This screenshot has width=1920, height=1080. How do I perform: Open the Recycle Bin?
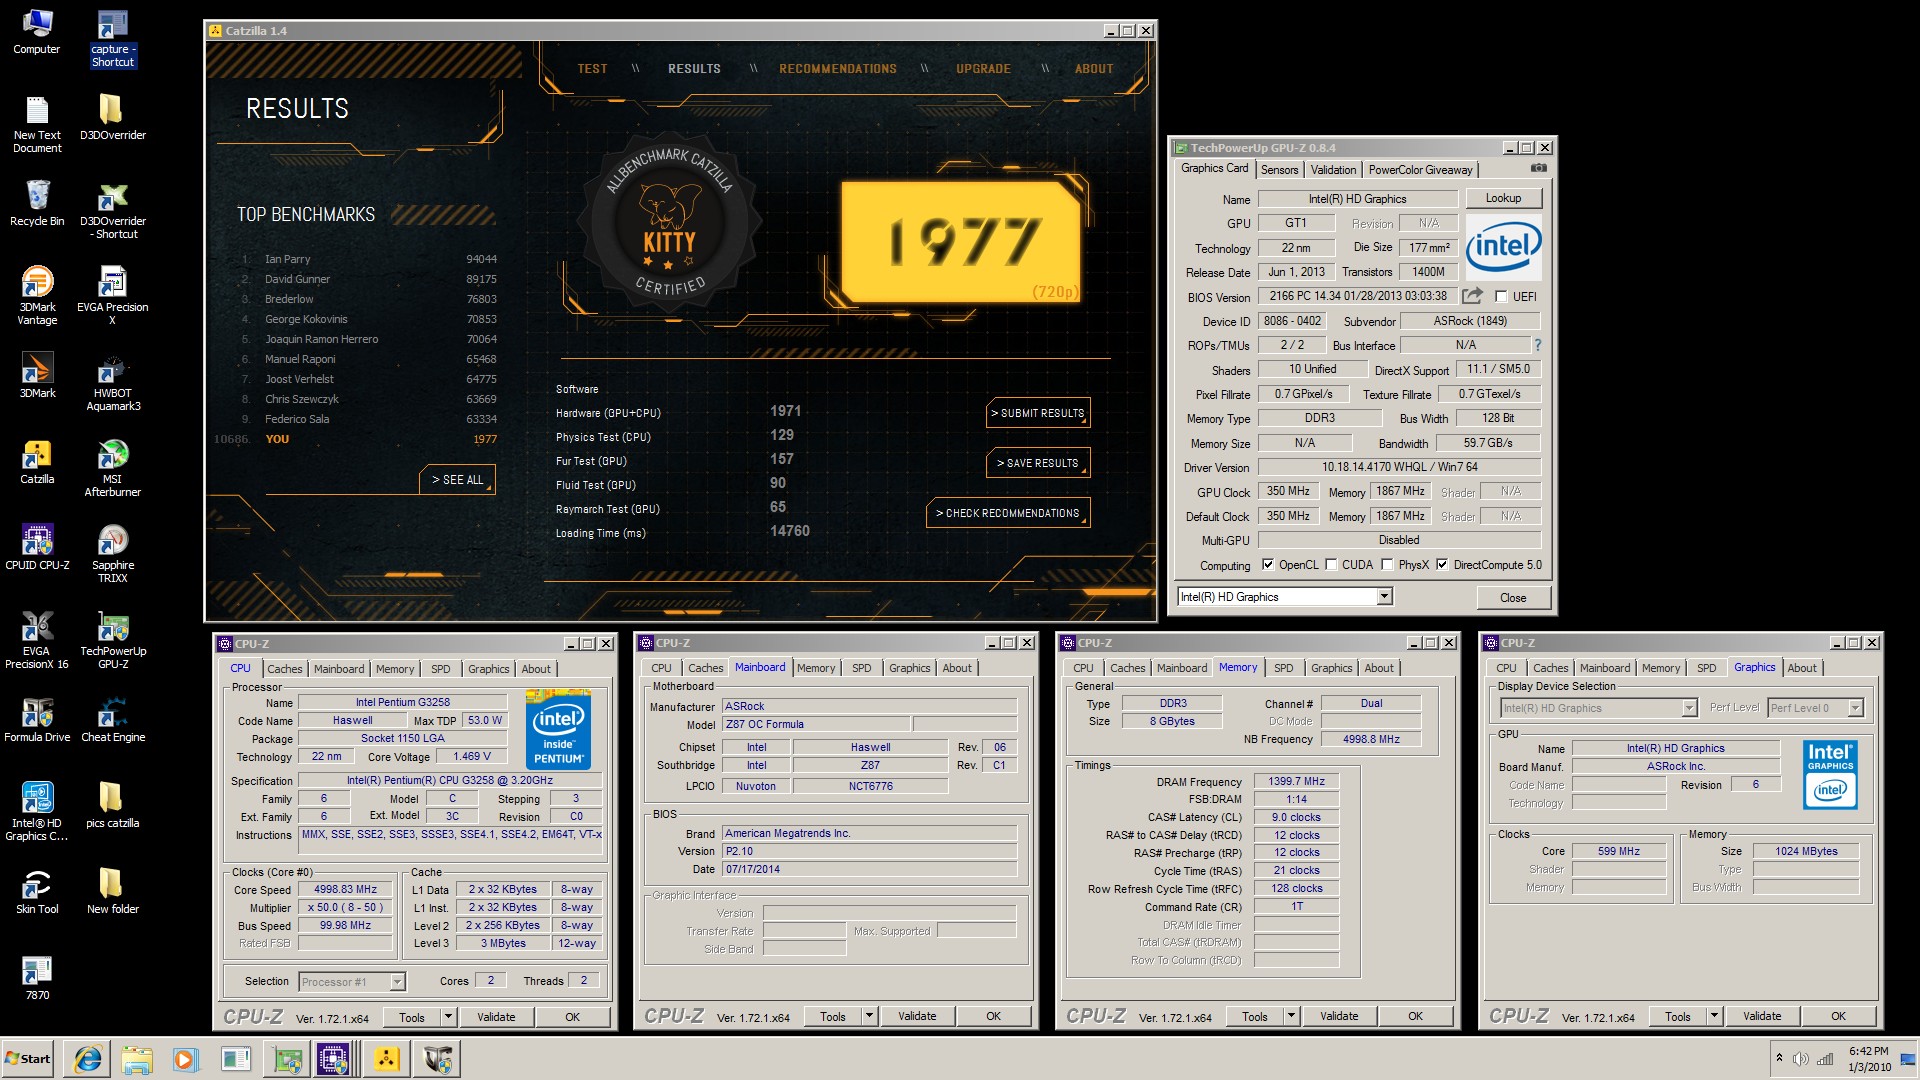click(x=37, y=203)
